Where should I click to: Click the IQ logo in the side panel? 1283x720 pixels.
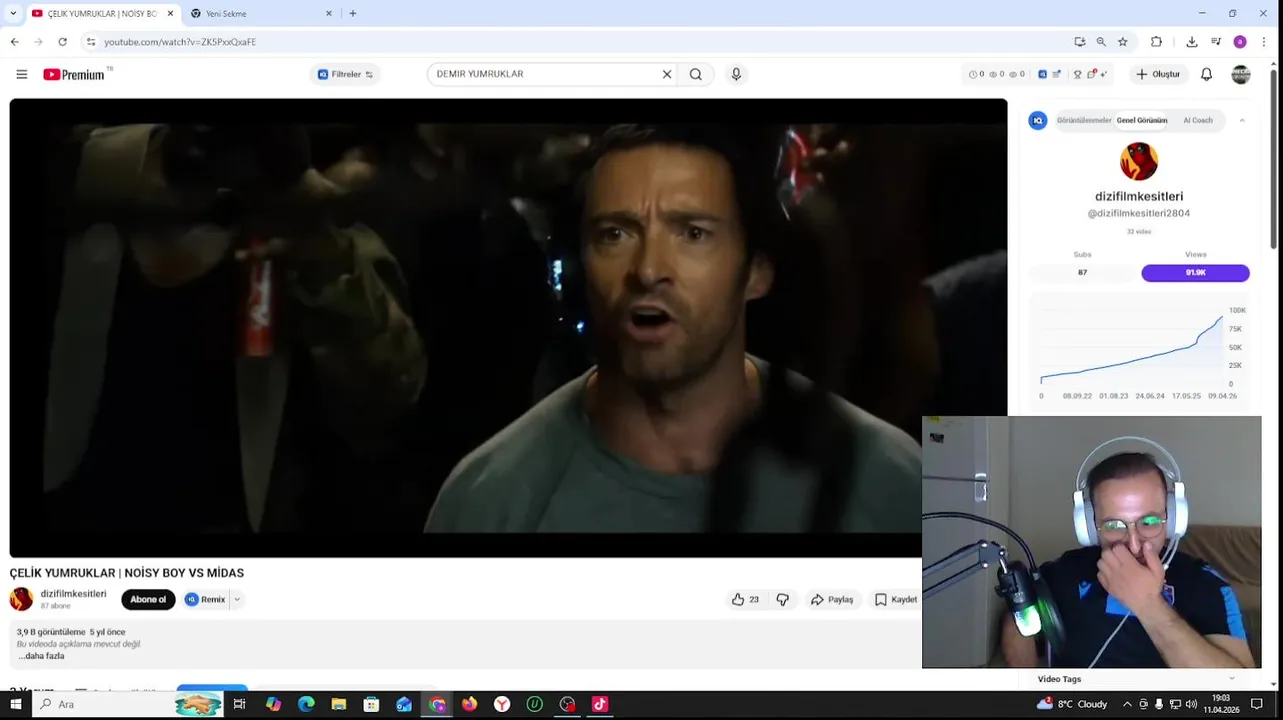point(1038,120)
